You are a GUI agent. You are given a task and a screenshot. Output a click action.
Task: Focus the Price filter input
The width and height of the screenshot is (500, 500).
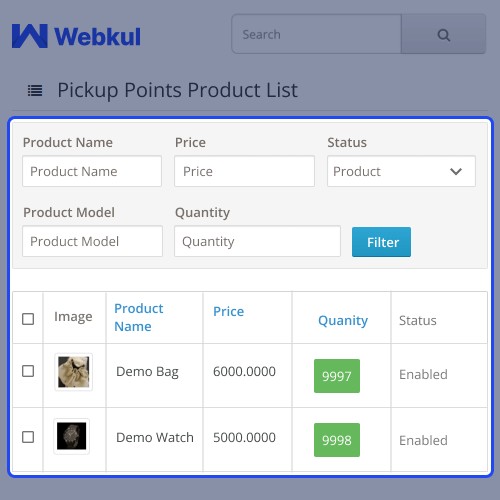(x=244, y=171)
